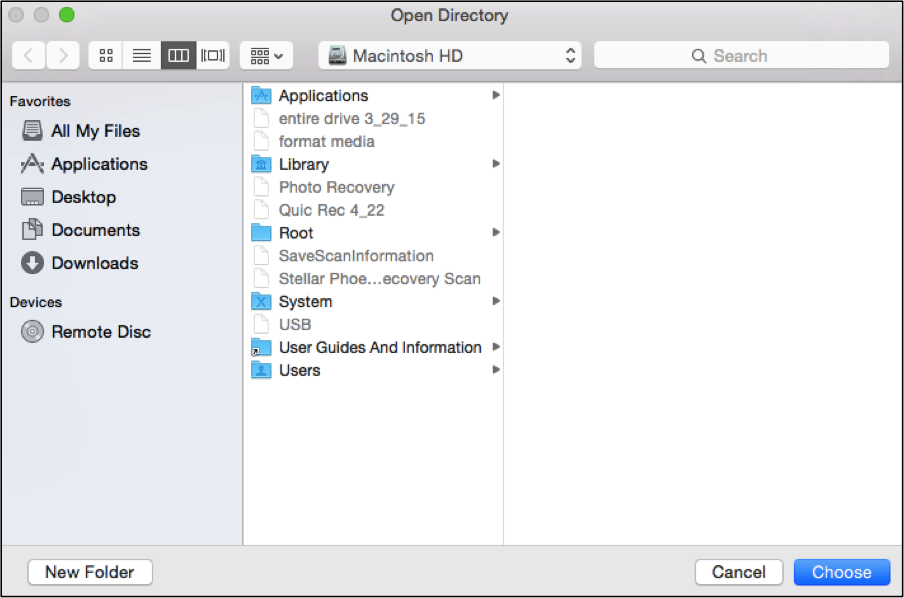
Task: Click the USB file name
Action: click(295, 325)
